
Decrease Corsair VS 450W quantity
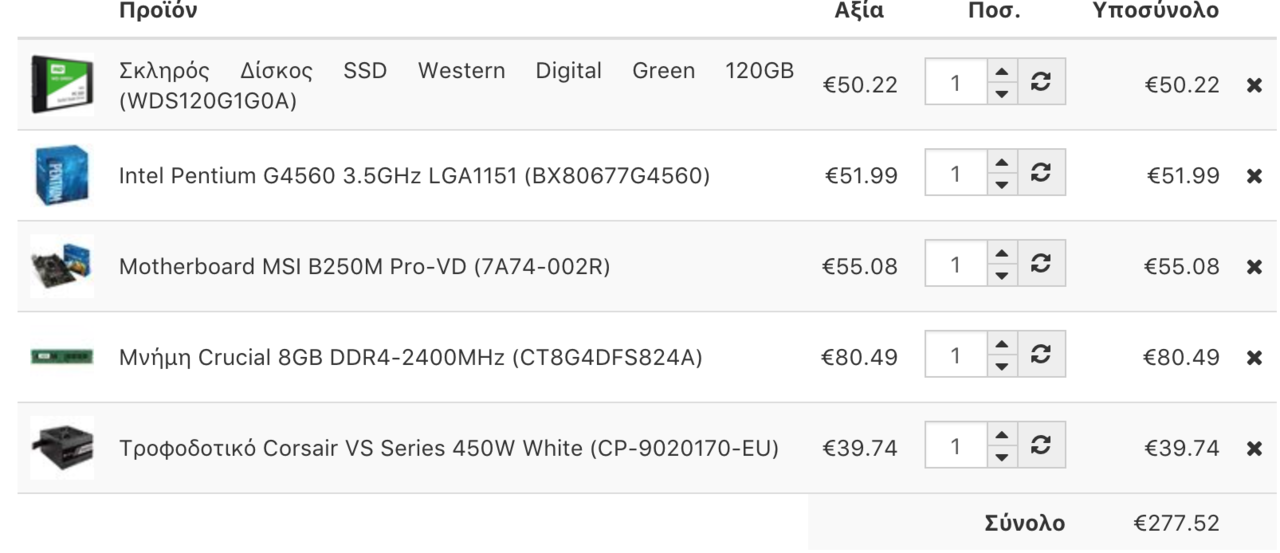tap(1002, 457)
